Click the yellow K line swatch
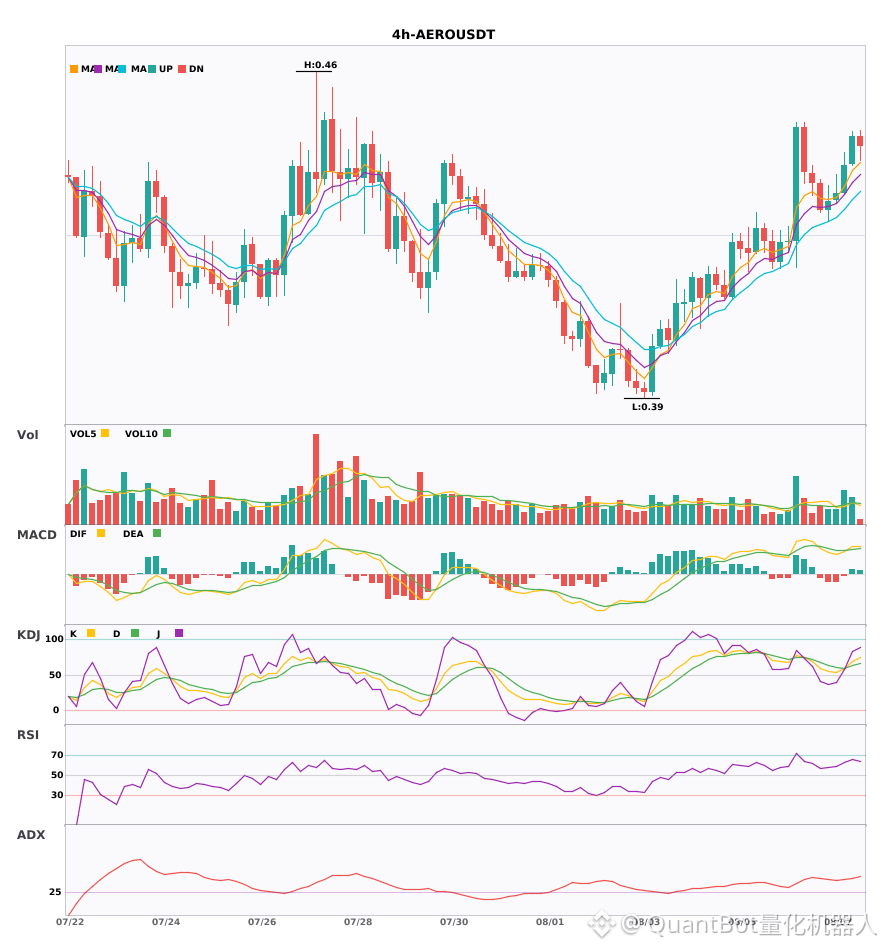This screenshot has width=885, height=950. [91, 633]
